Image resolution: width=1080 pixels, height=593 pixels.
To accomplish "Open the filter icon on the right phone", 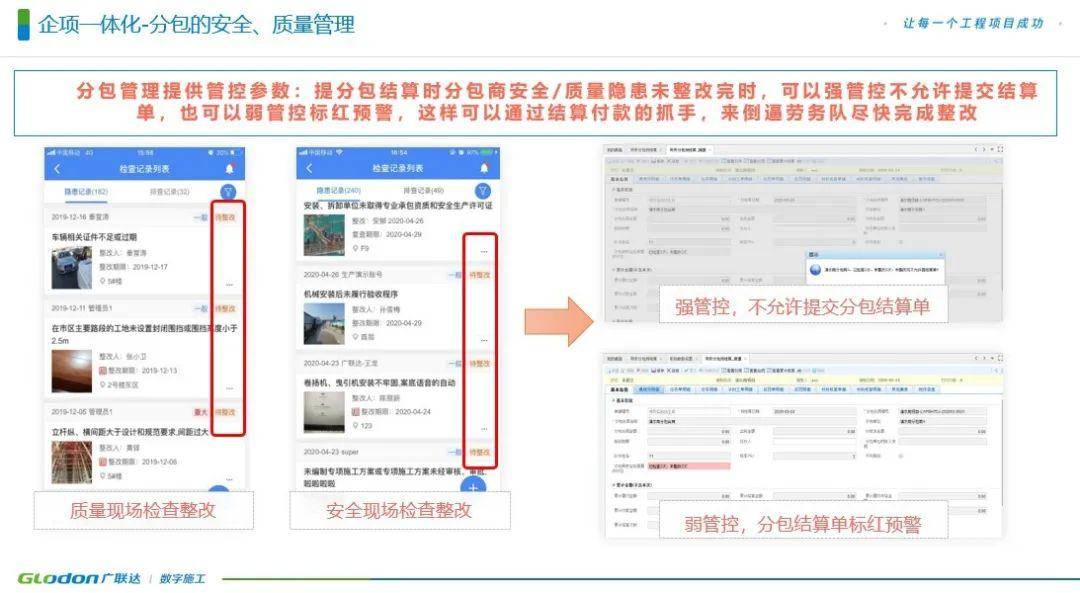I will [x=483, y=191].
